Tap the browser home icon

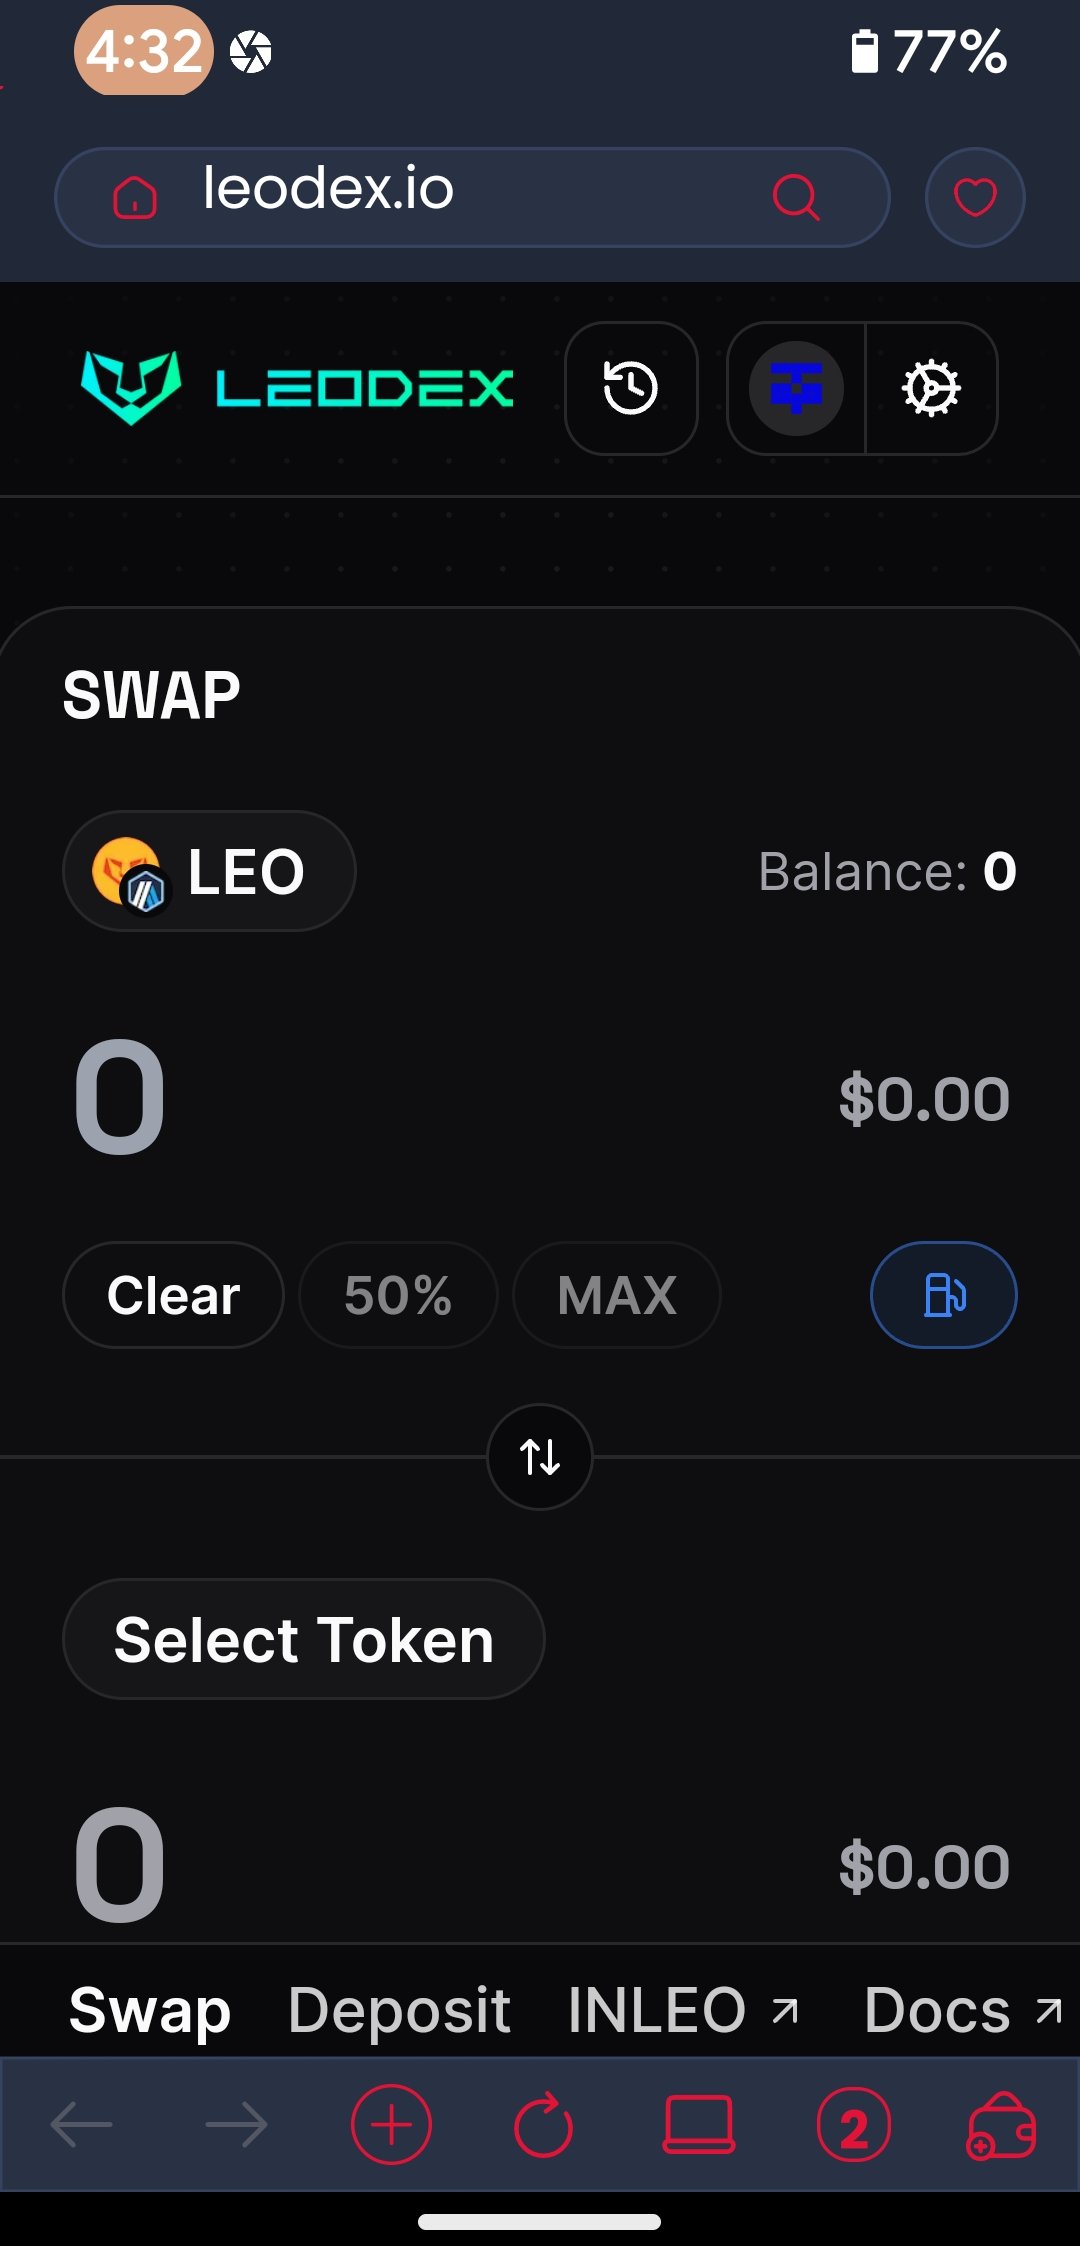coord(135,197)
